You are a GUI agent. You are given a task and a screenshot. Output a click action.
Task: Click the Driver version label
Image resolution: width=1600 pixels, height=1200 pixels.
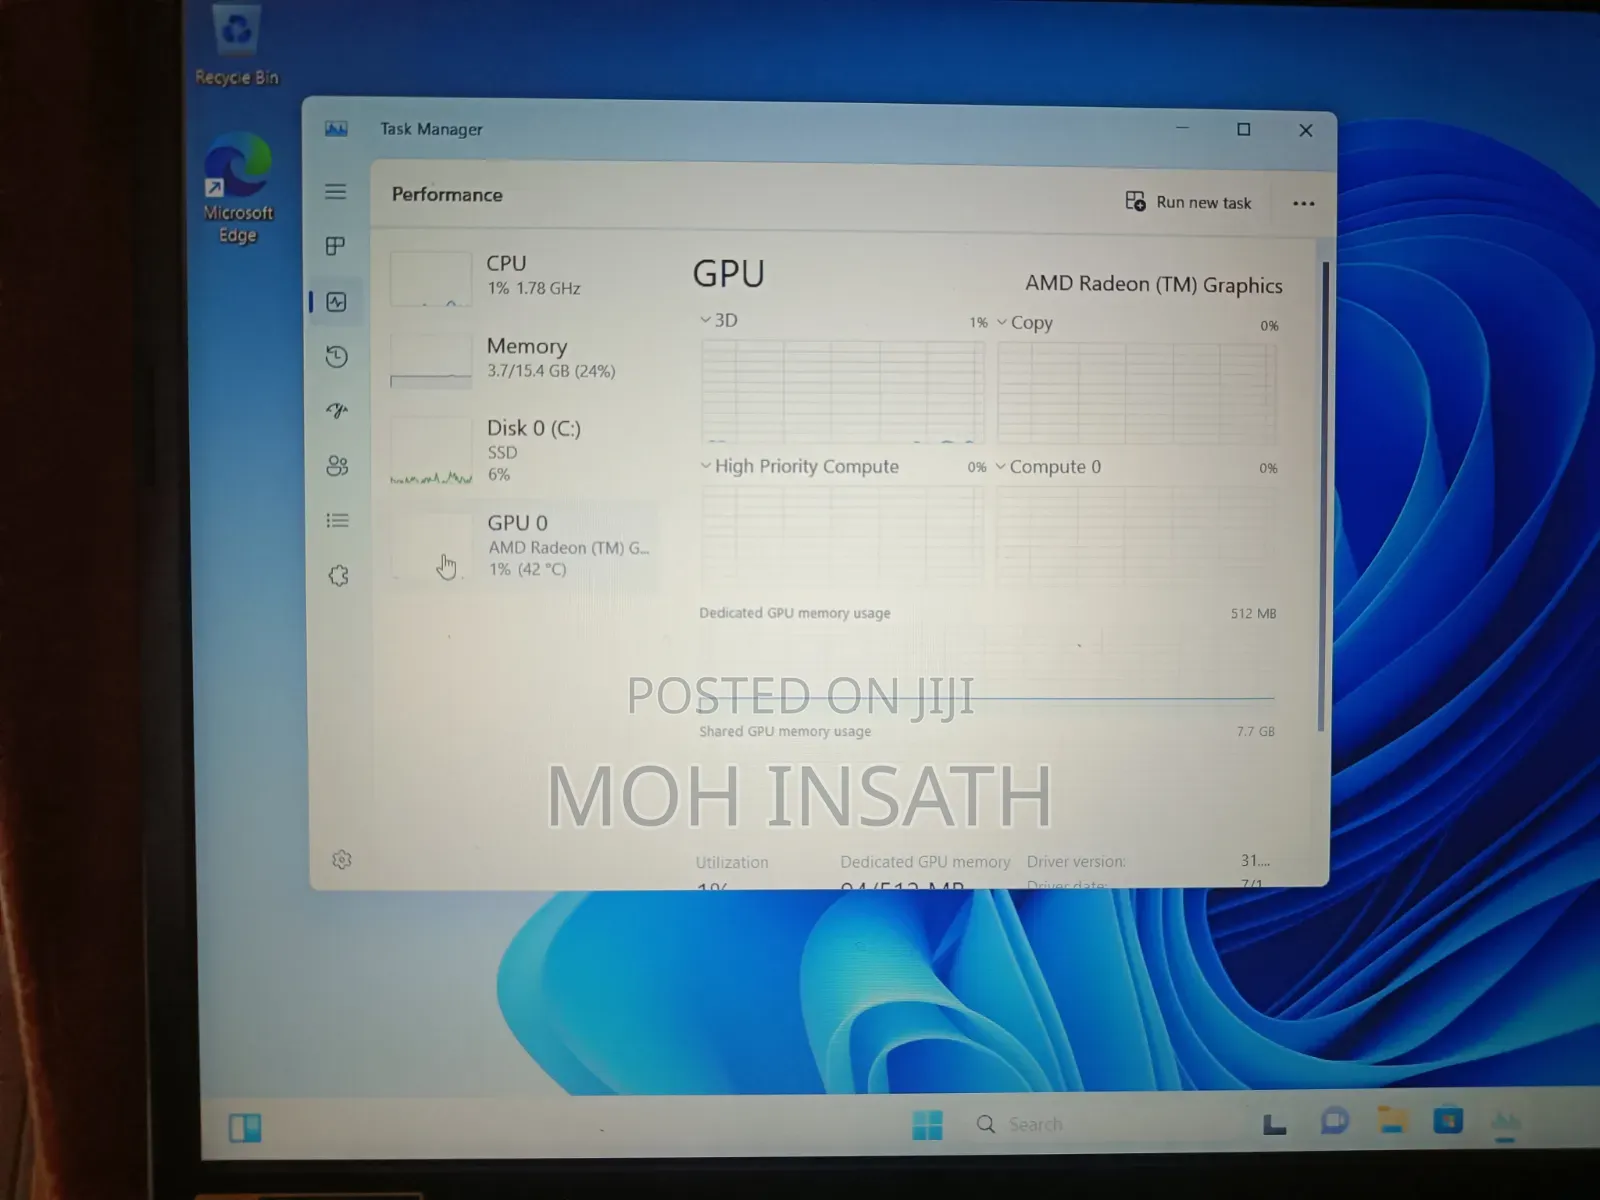point(1076,861)
